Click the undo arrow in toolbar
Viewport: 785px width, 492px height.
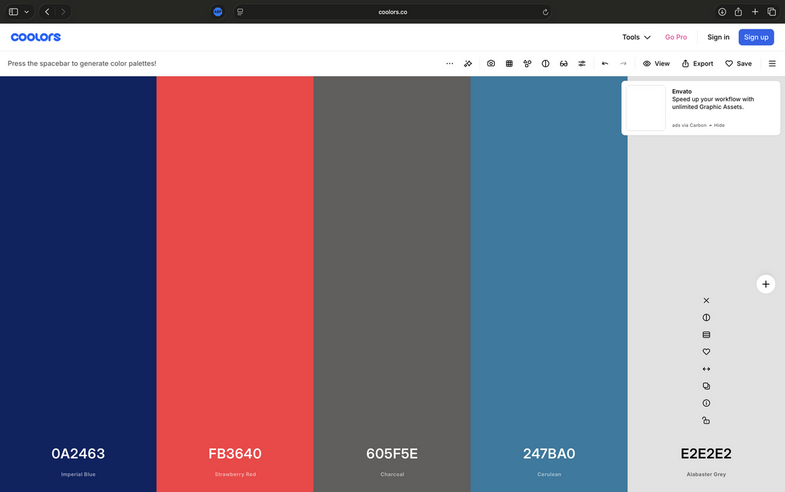[605, 63]
